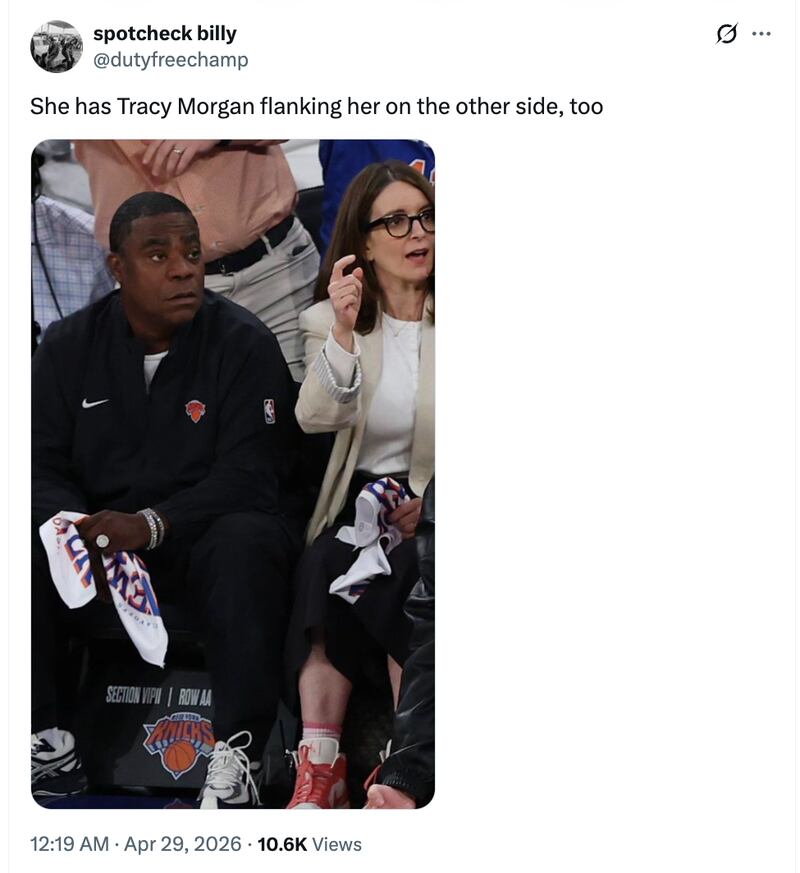This screenshot has width=800, height=873.
Task: Visit the @dutyfreechamp handle link
Action: (x=170, y=59)
